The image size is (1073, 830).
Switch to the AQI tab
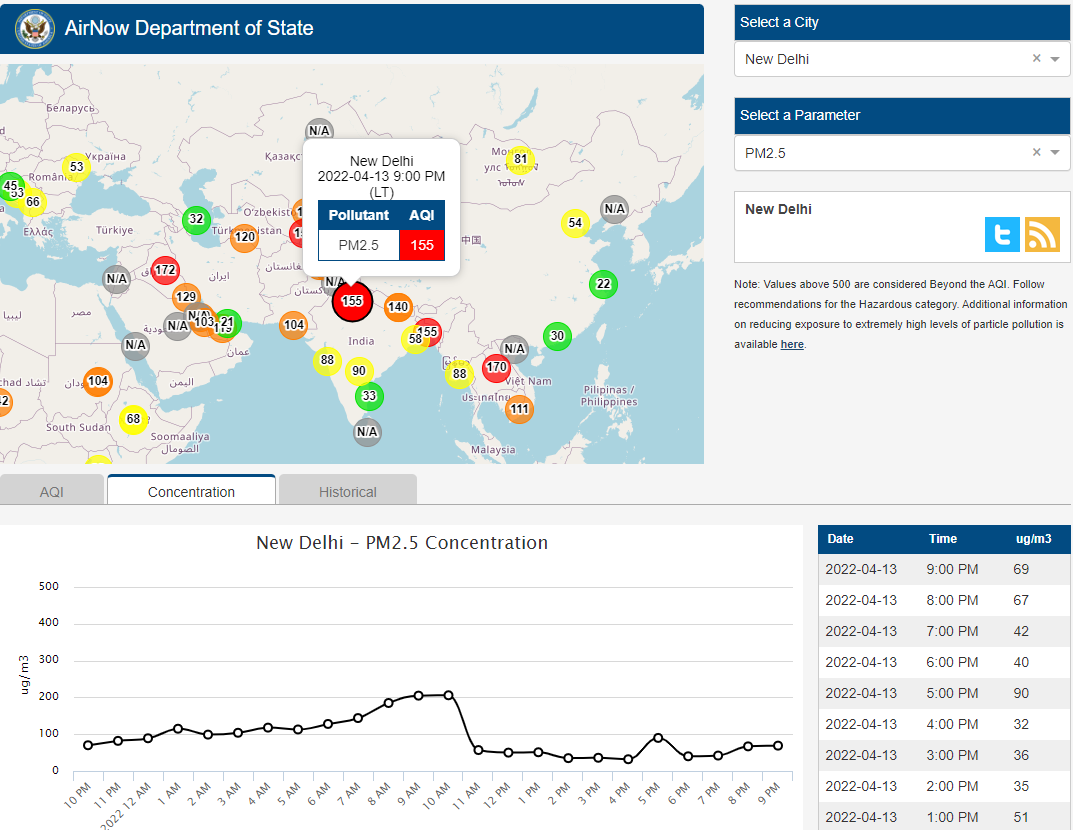coord(52,492)
